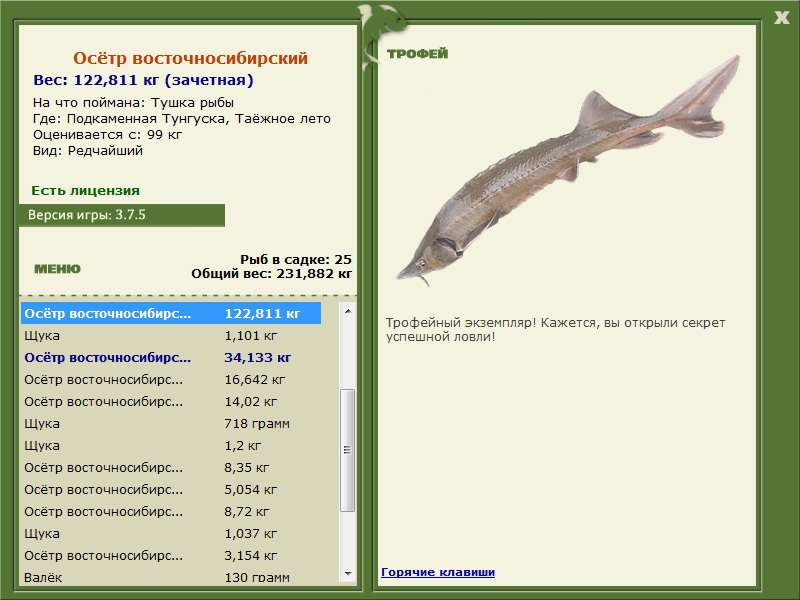Click the Рыб в садке: 25 text
800x600 pixels.
[x=296, y=259]
